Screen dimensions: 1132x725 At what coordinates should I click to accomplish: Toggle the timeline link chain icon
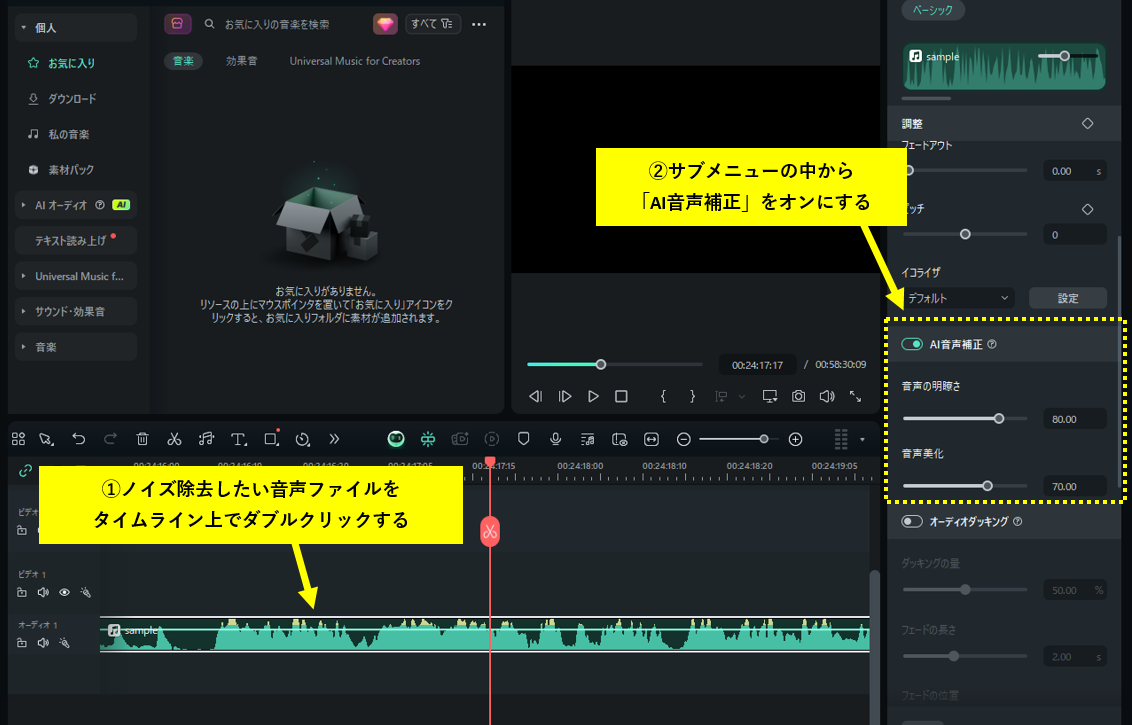25,471
